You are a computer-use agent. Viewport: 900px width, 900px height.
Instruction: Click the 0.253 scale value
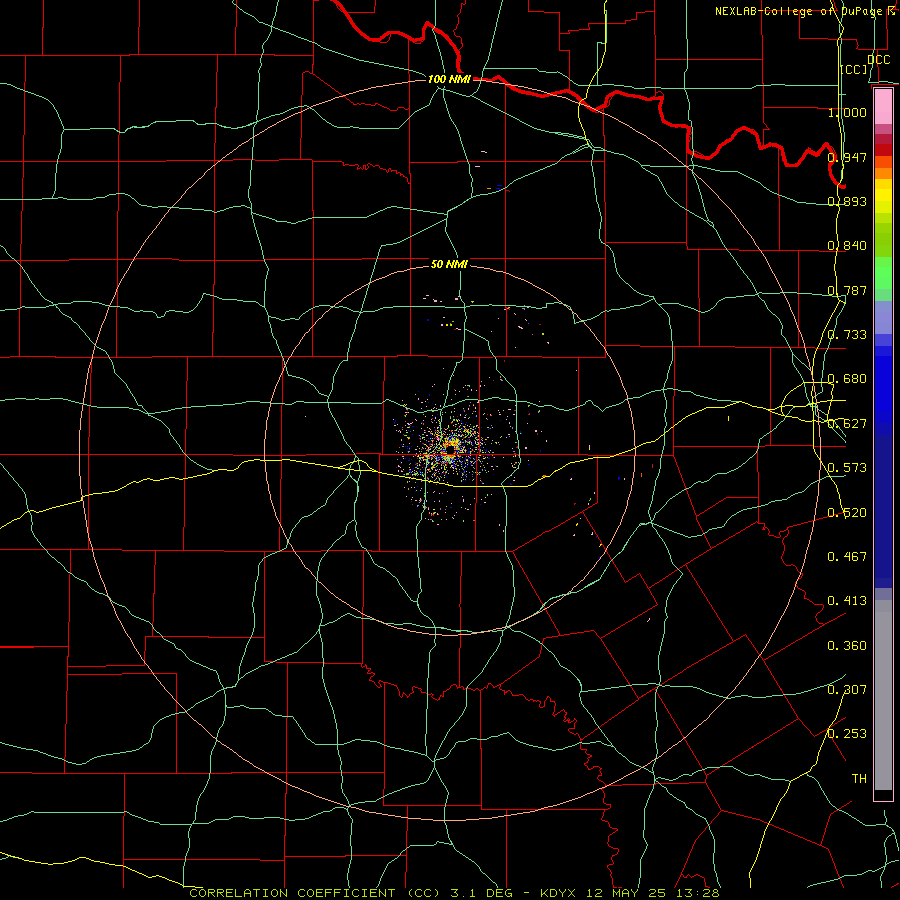click(x=847, y=734)
